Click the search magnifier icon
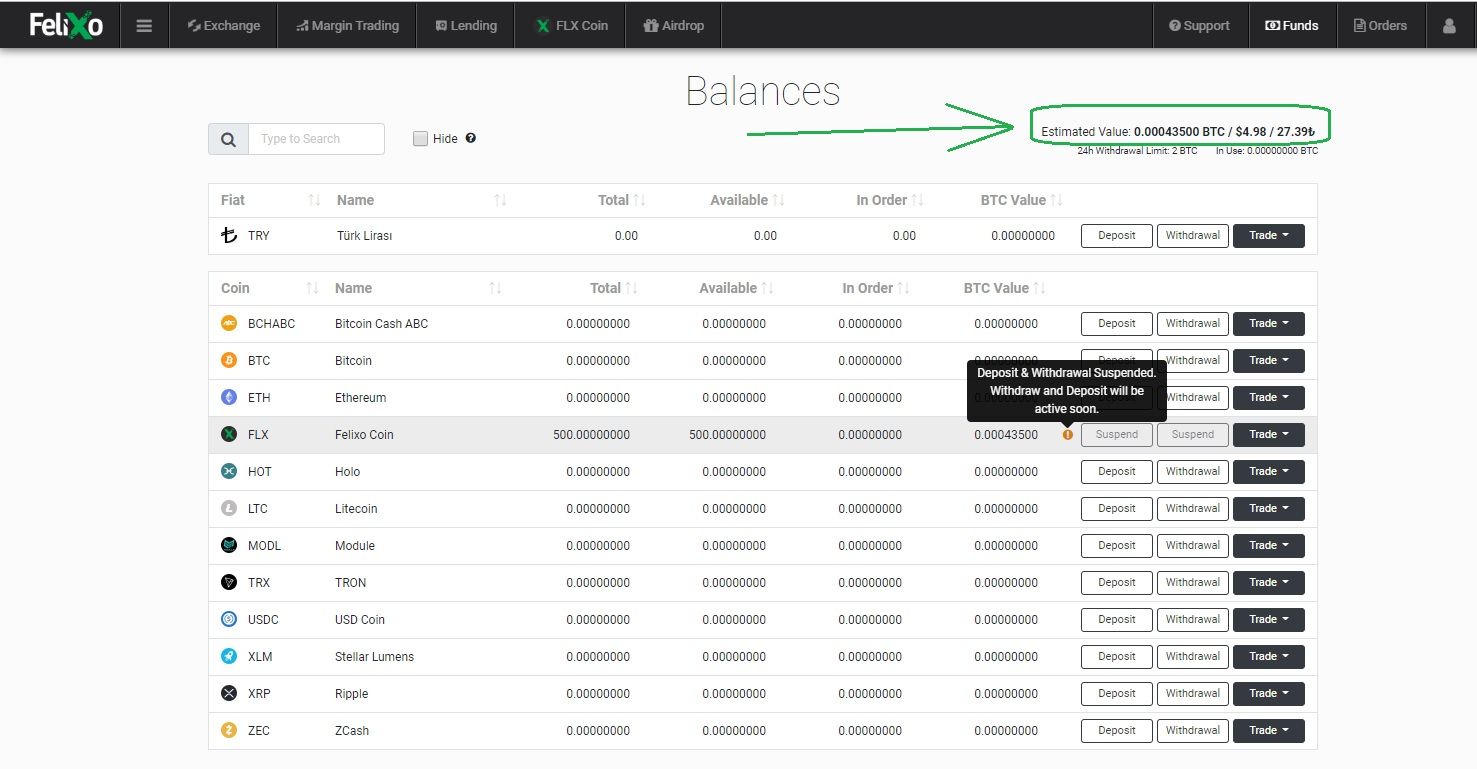 tap(228, 139)
